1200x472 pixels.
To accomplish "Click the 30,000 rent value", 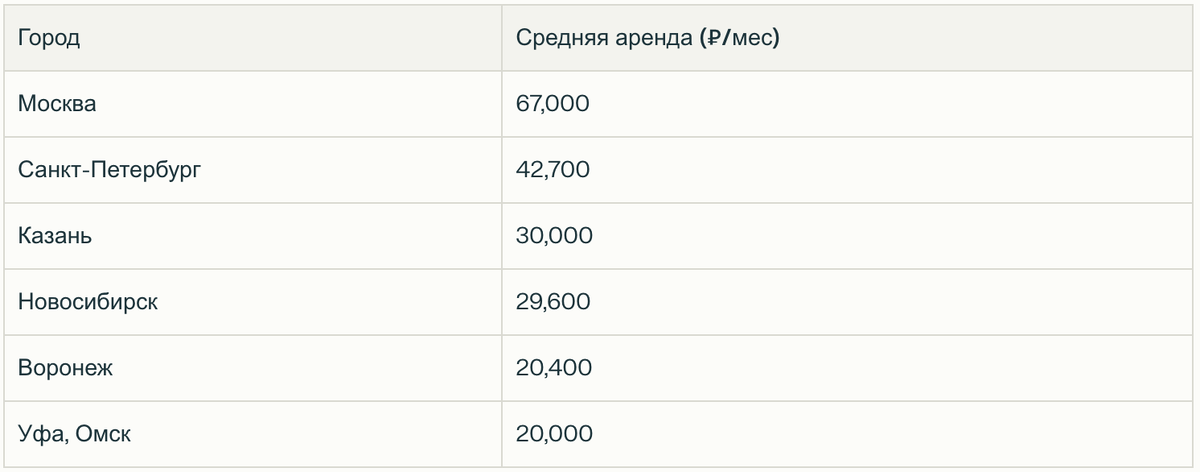I will [554, 236].
